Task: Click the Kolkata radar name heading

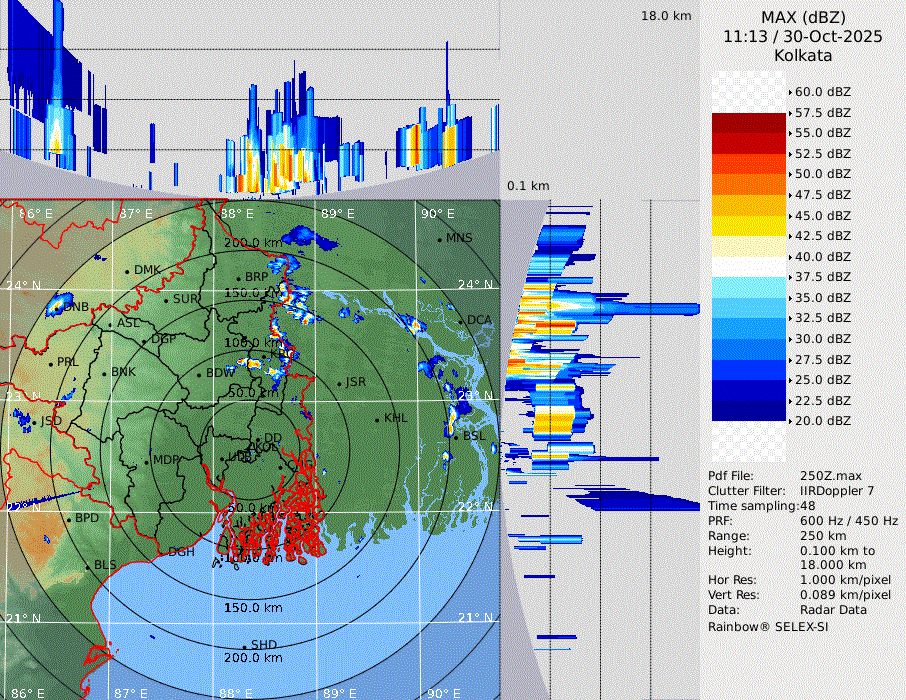Action: coord(803,55)
